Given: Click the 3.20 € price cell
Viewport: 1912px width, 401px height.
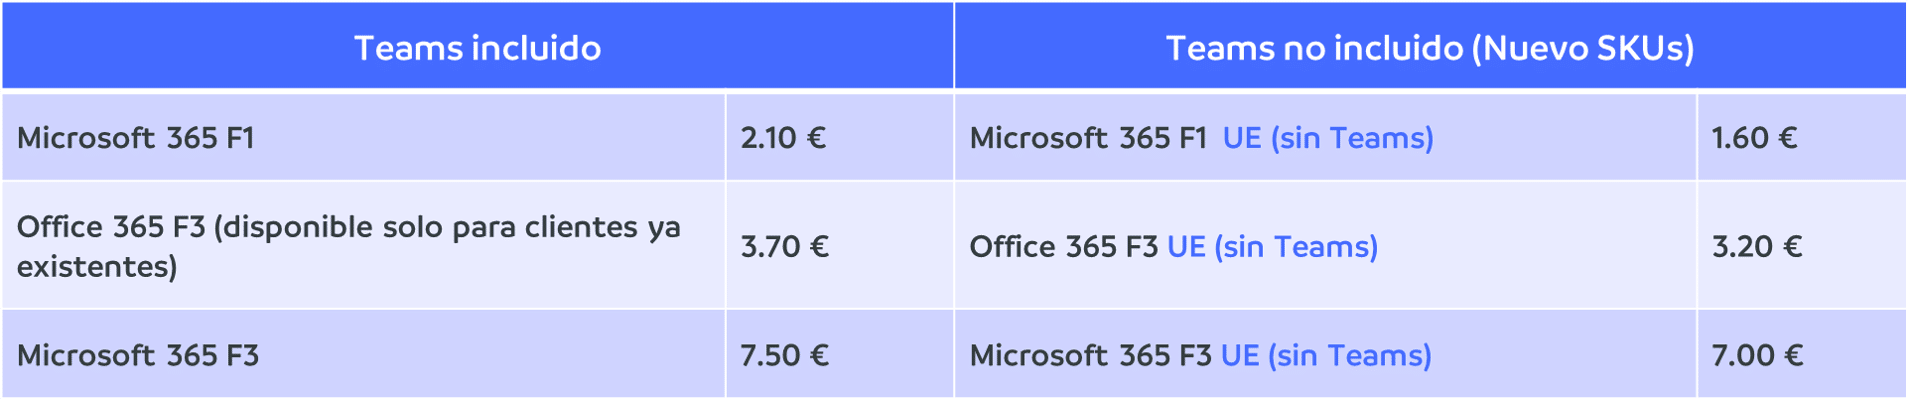Looking at the screenshot, I should pos(1801,246).
